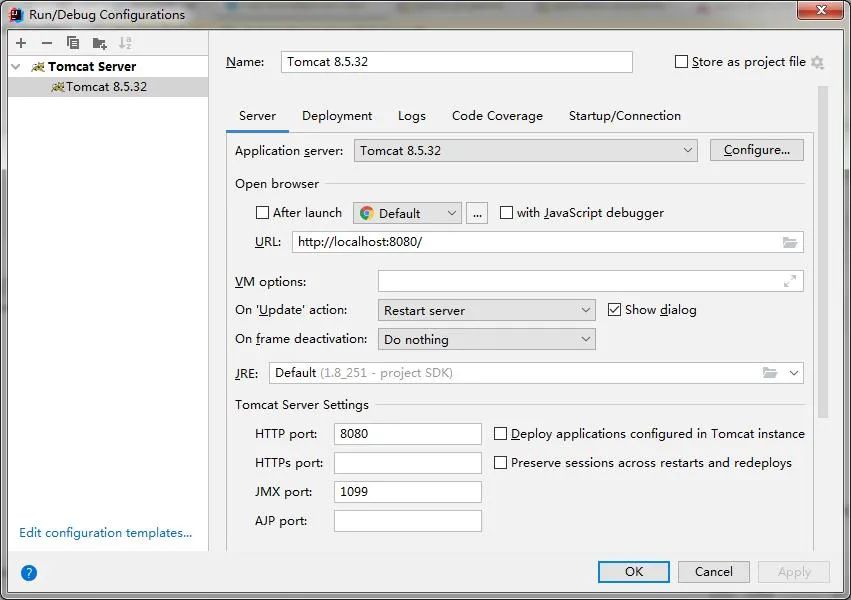
Task: Go to Startup/Connection tab
Action: tap(624, 116)
